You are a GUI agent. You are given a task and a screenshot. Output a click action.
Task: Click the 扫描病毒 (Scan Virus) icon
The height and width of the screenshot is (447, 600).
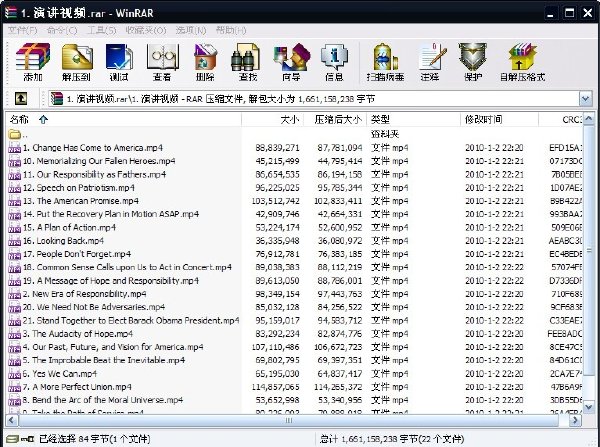point(385,57)
